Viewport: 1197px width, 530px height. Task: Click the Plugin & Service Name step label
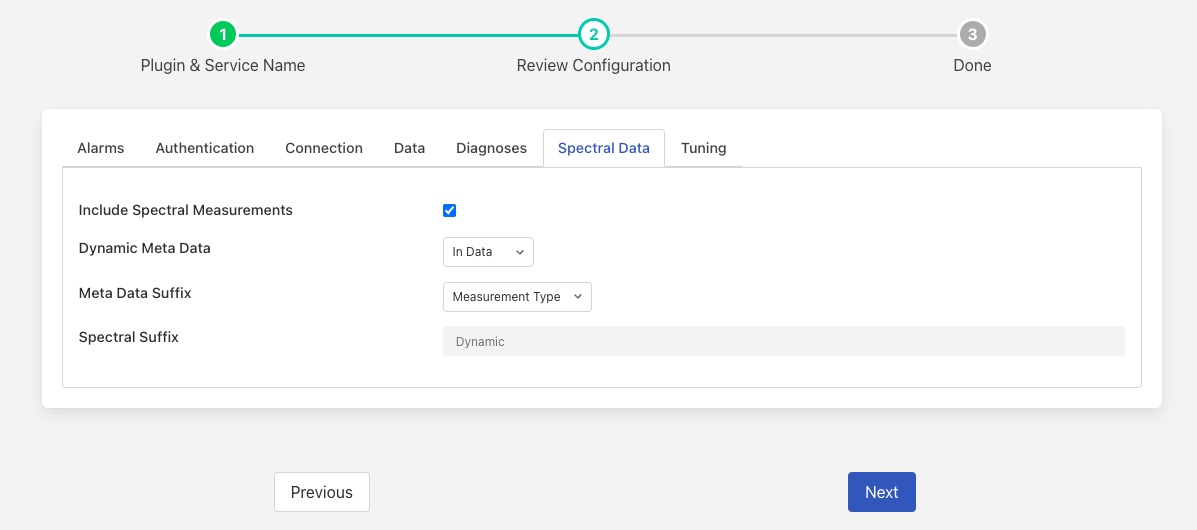pos(223,65)
